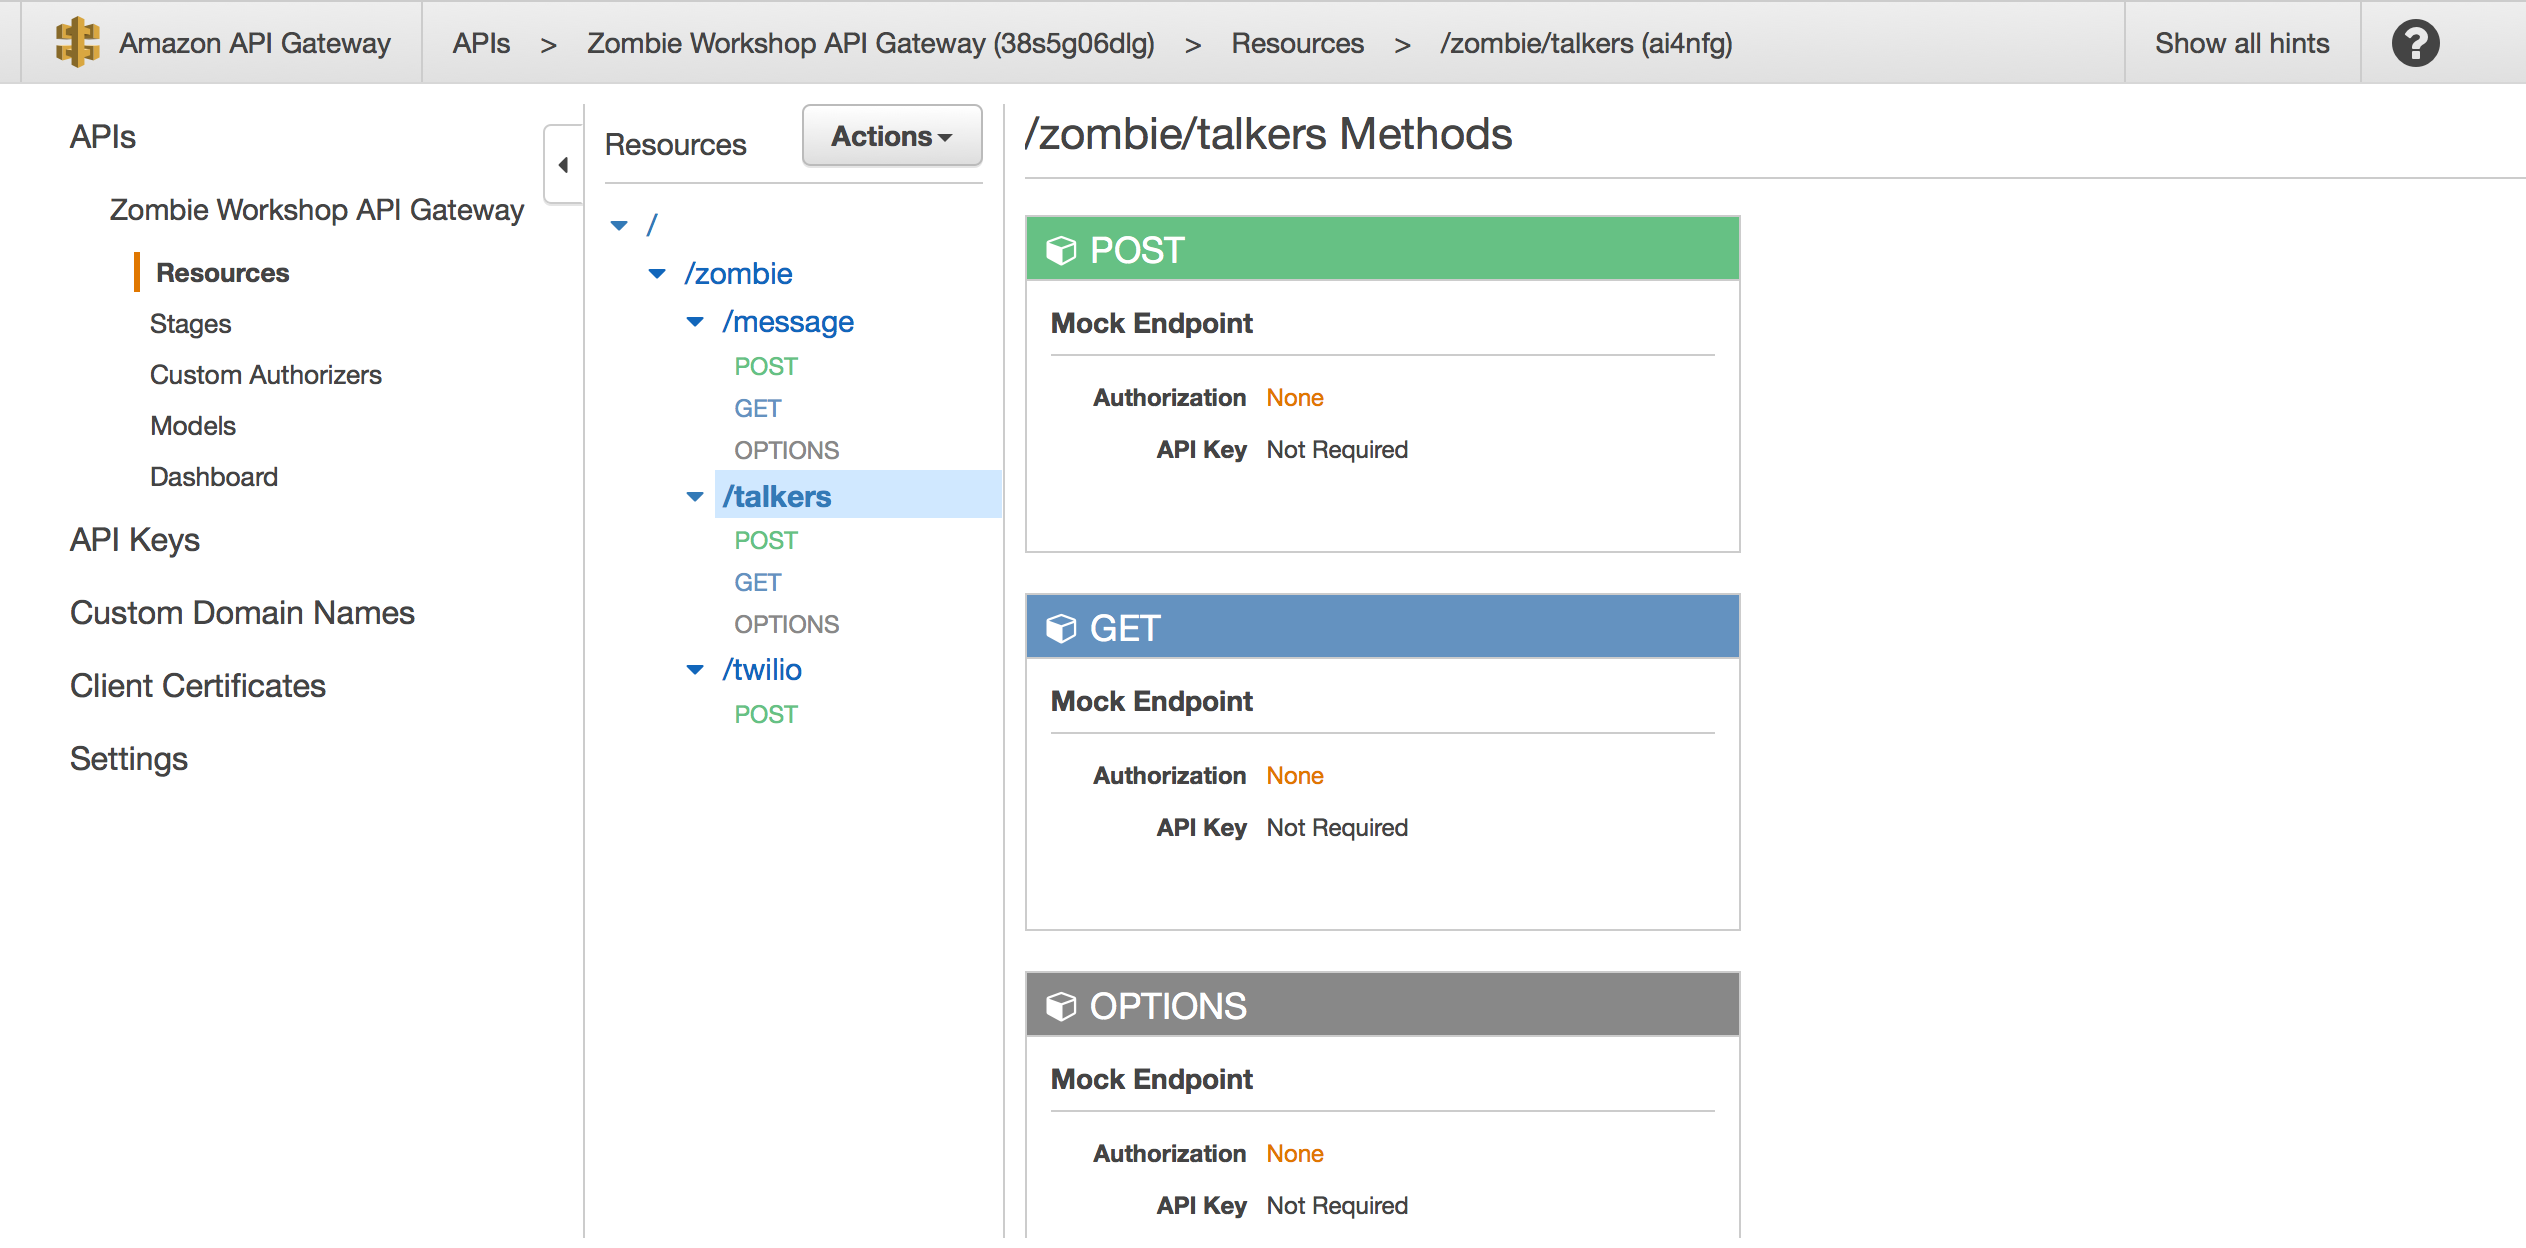
Task: Expand the /message resource tree item
Action: point(694,320)
